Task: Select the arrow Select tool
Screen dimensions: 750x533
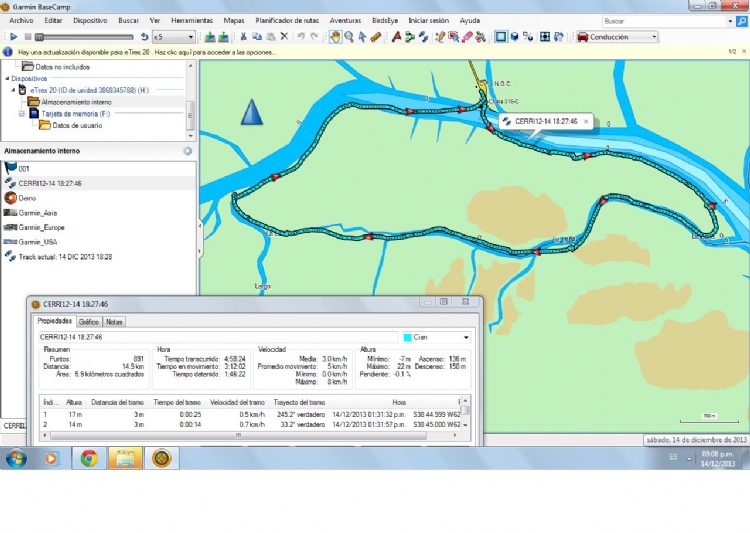Action: click(x=363, y=37)
